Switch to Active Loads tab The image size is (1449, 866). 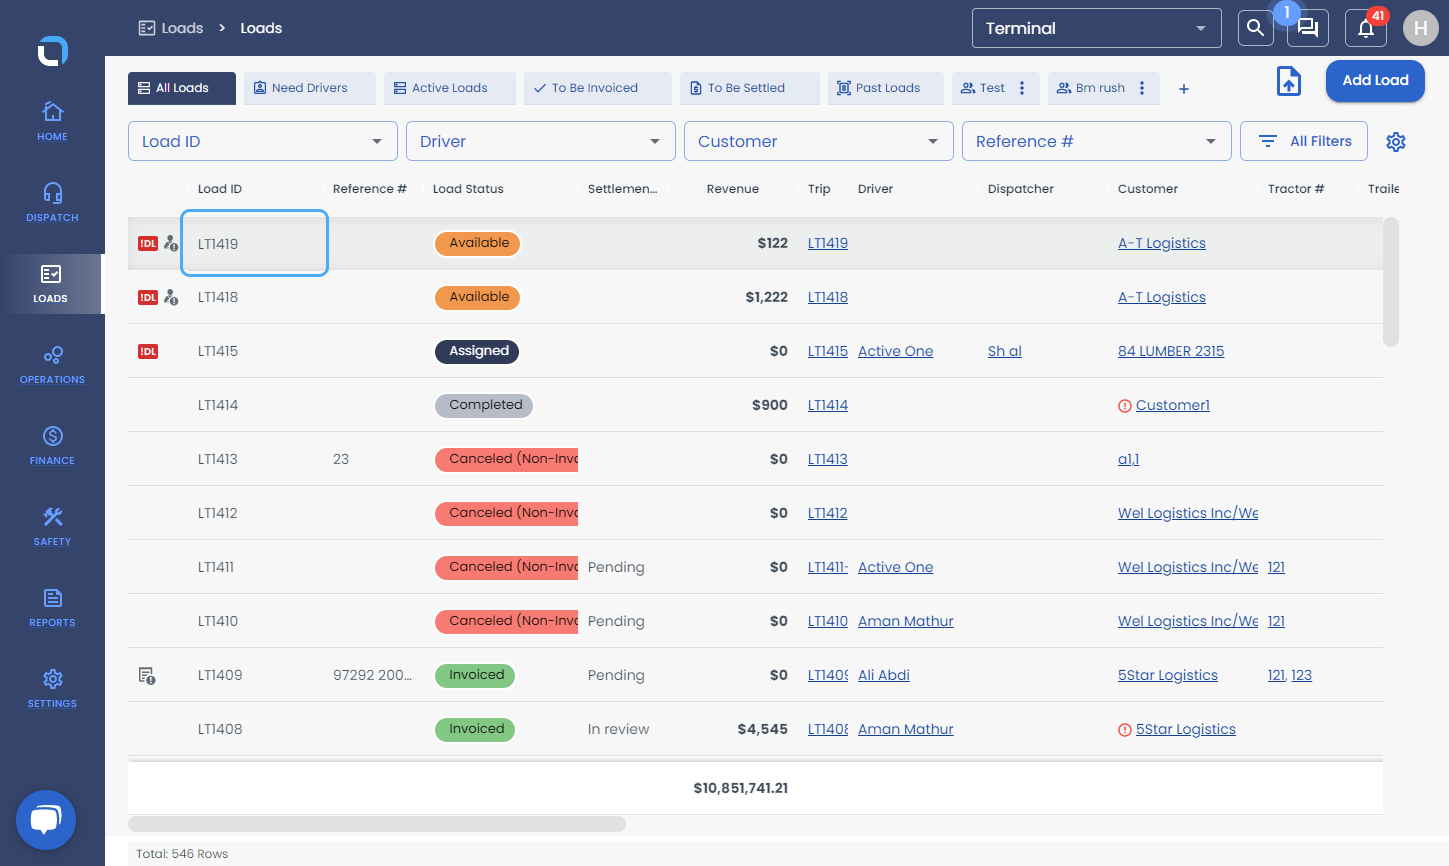click(450, 88)
